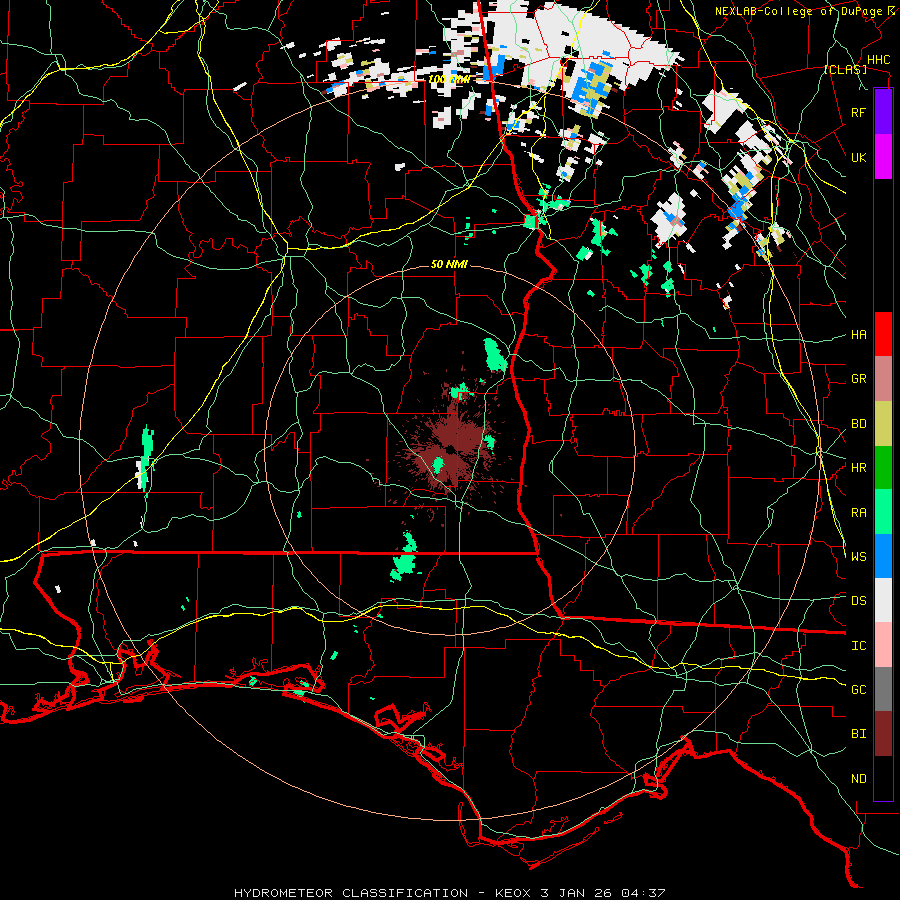The height and width of the screenshot is (900, 900).
Task: Click the '100 NMI' range ring label
Action: point(449,79)
